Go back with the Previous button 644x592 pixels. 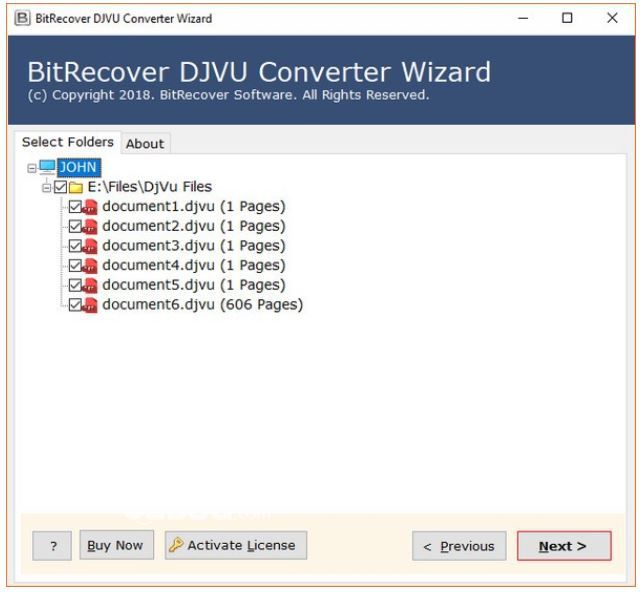click(459, 546)
